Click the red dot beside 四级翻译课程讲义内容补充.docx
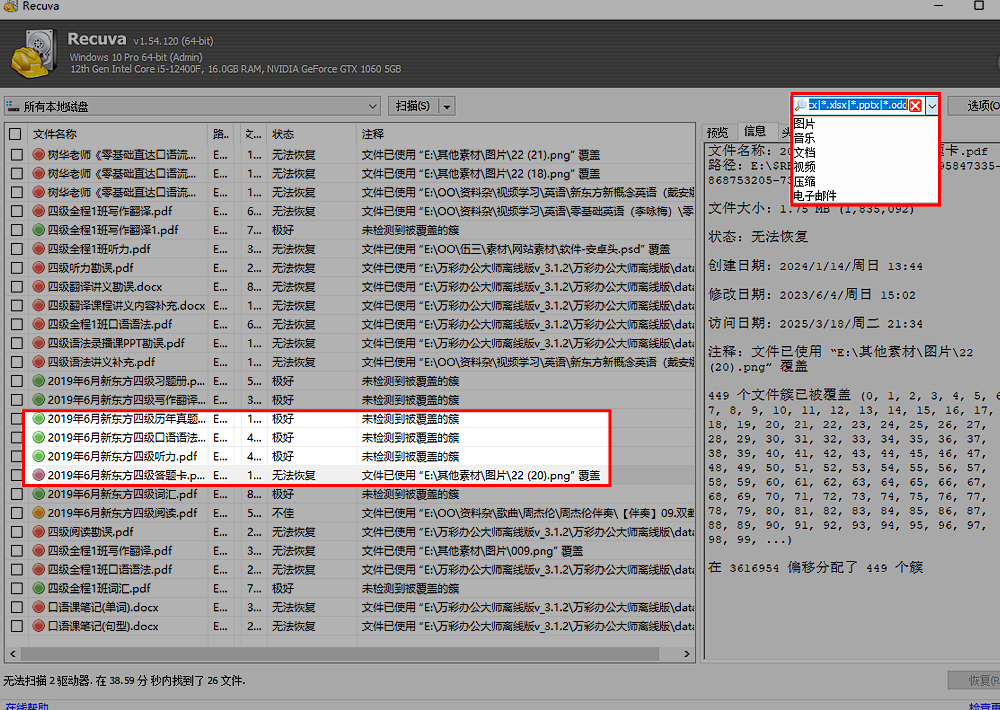Screen dimensions: 1000x710 click(x=38, y=306)
